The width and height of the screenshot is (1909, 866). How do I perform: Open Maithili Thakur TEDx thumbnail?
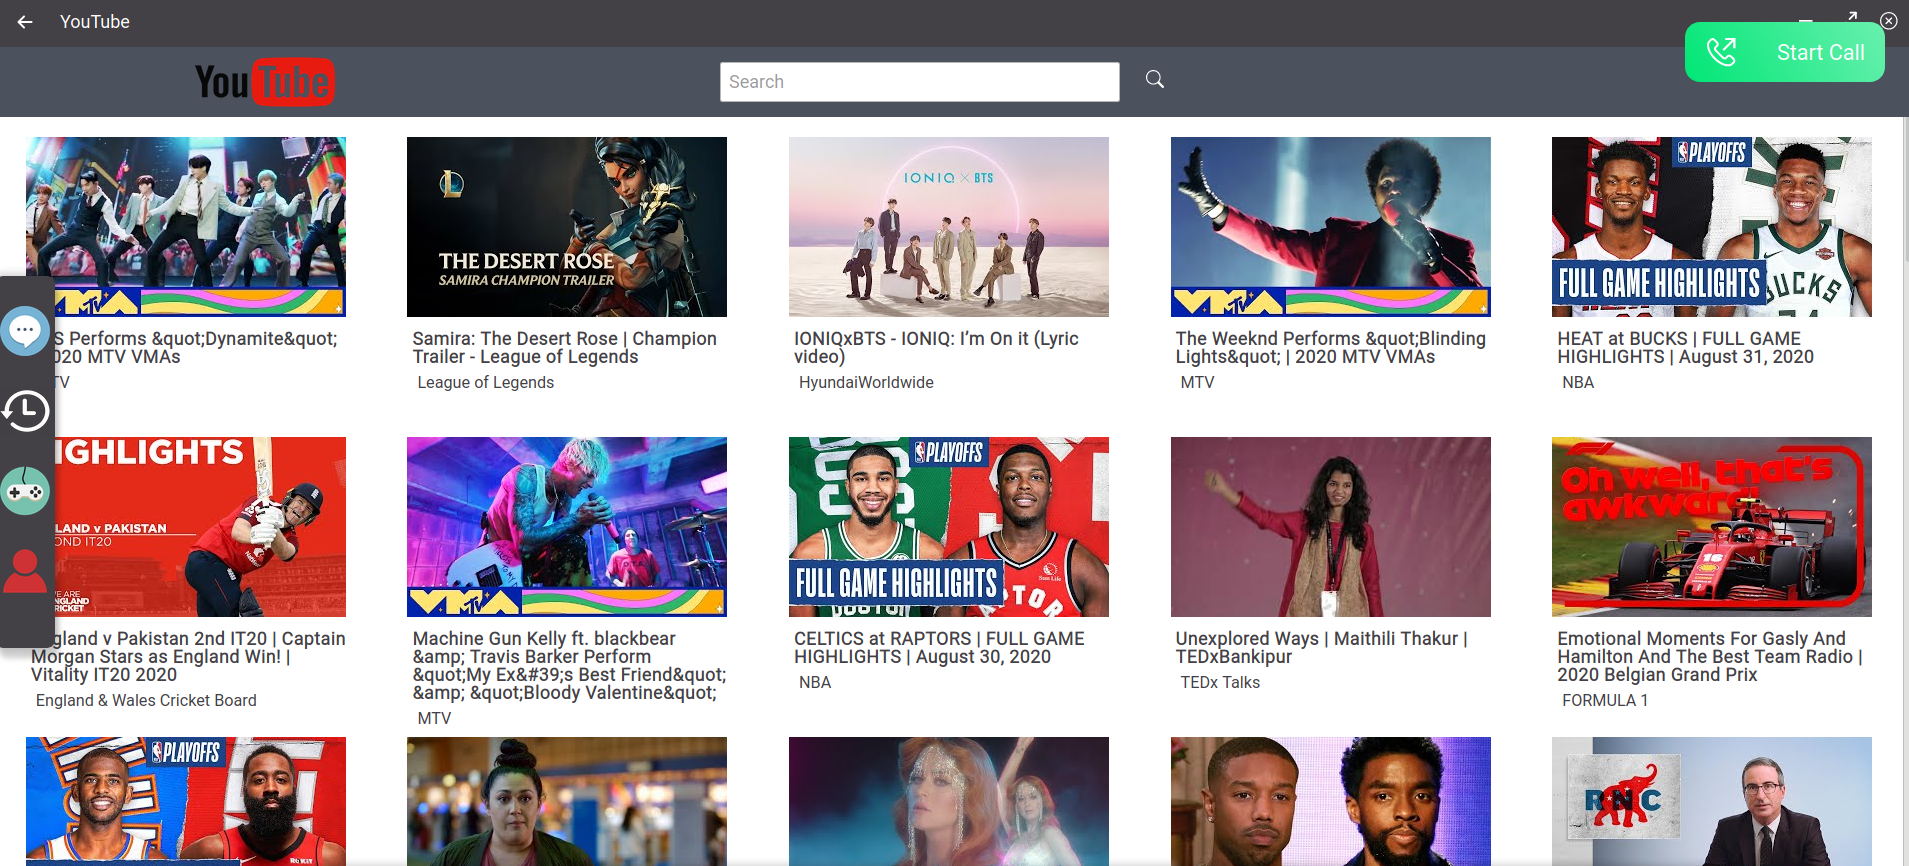click(x=1331, y=527)
